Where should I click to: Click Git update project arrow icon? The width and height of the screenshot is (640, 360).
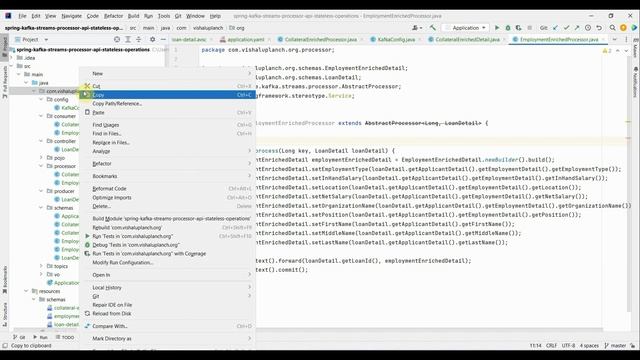(x=556, y=28)
